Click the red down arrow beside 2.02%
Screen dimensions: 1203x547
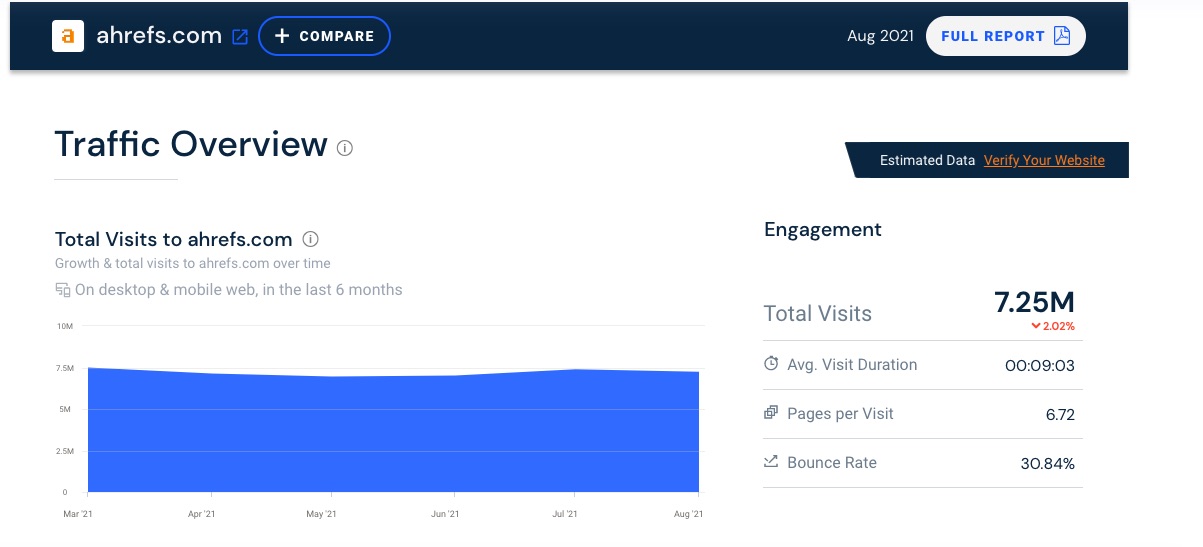pyautogui.click(x=1035, y=326)
